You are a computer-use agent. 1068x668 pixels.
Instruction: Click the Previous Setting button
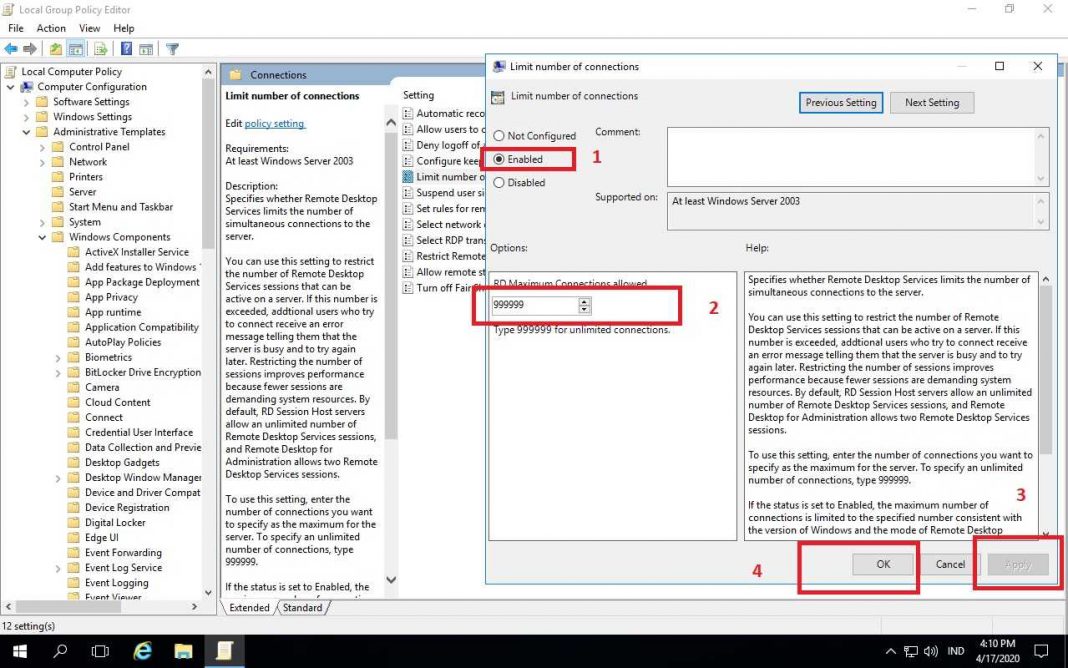tap(841, 103)
